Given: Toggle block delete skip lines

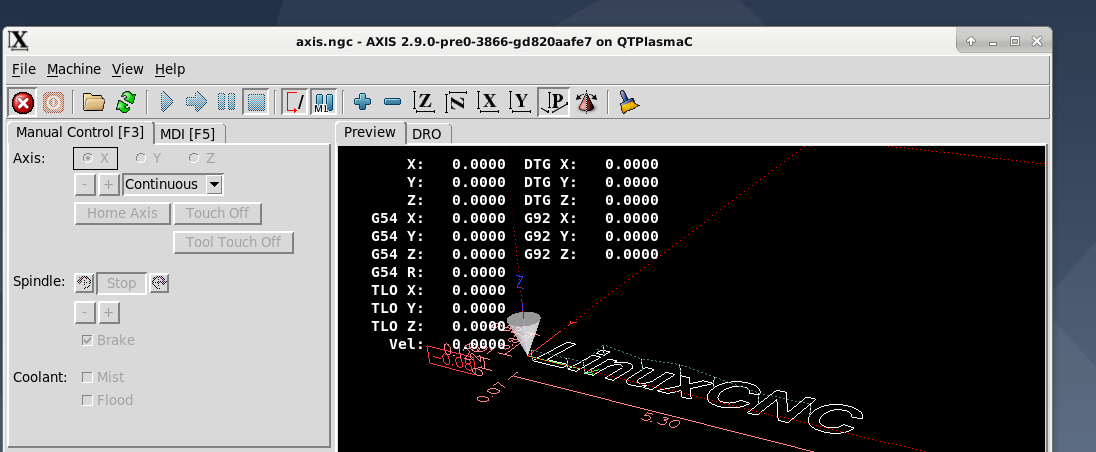Looking at the screenshot, I should point(294,103).
